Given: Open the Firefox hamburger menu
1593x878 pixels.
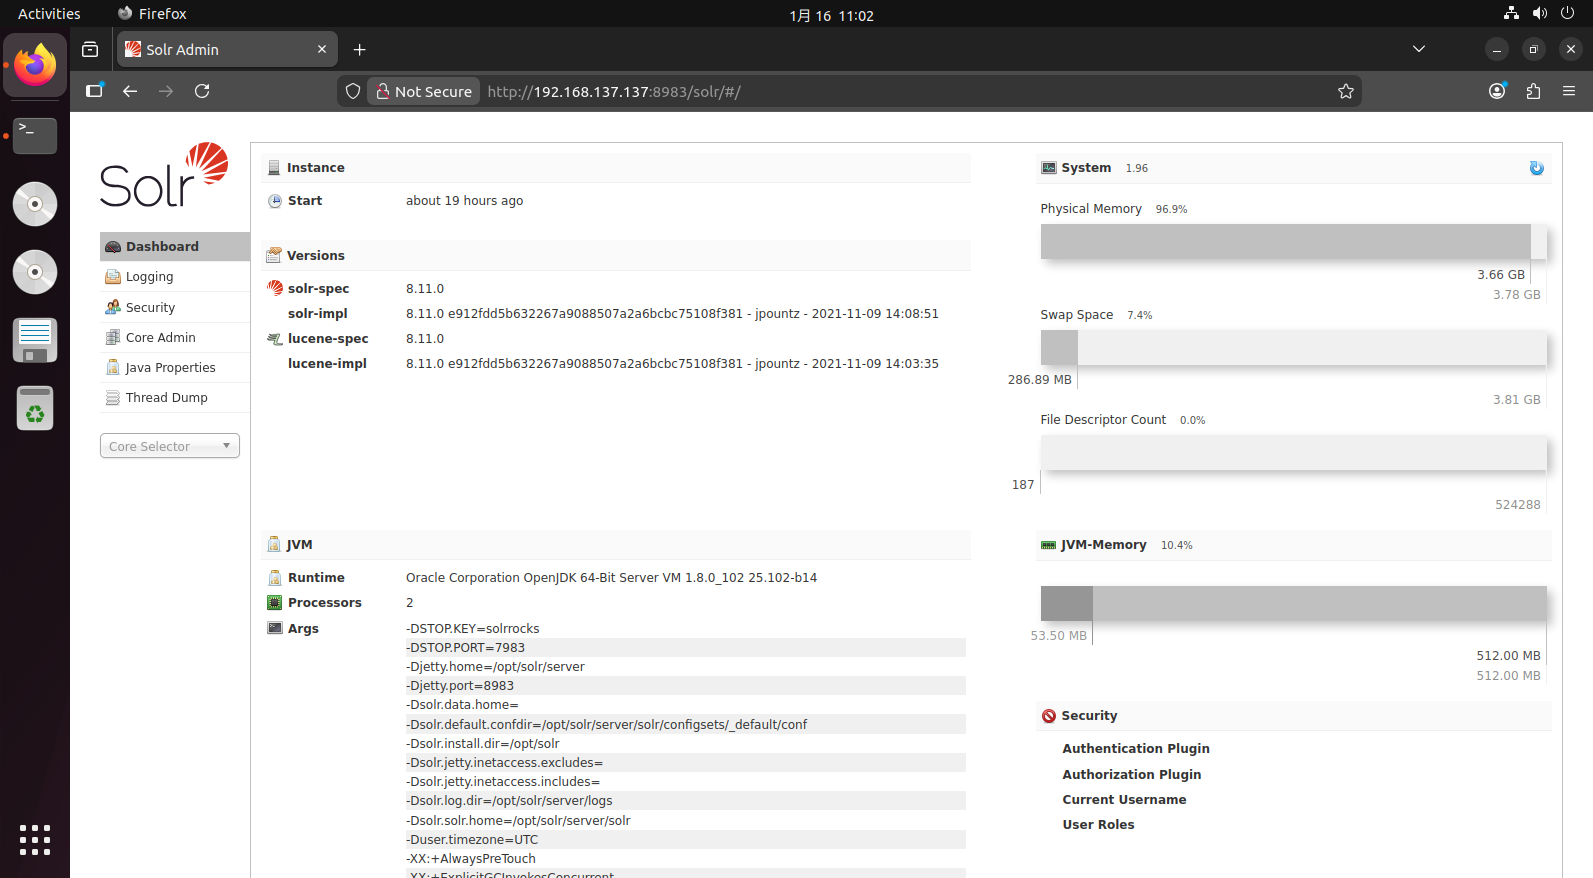Looking at the screenshot, I should click(x=1569, y=91).
